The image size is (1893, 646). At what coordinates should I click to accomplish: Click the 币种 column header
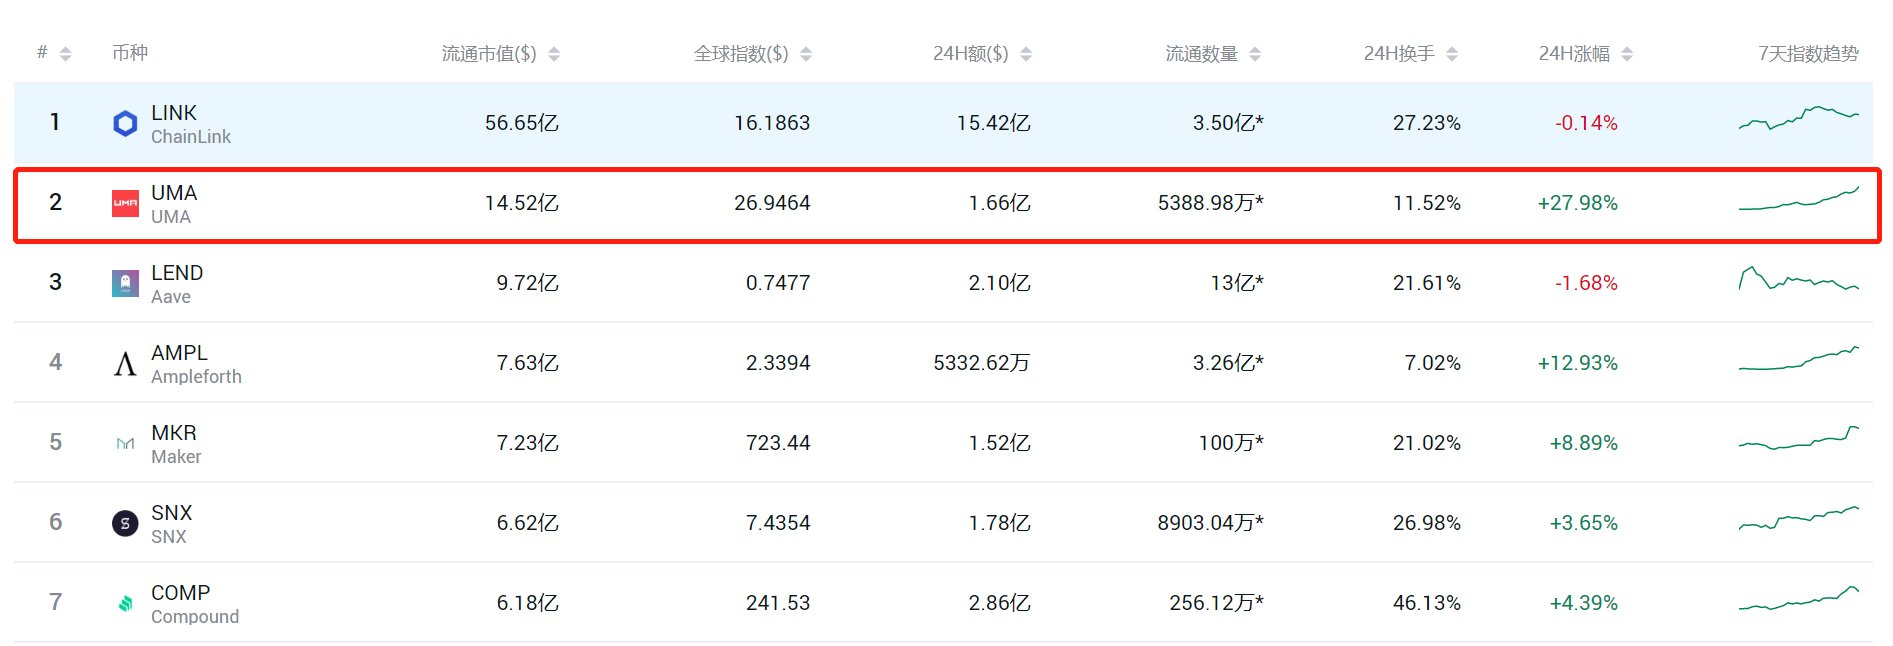[x=130, y=53]
